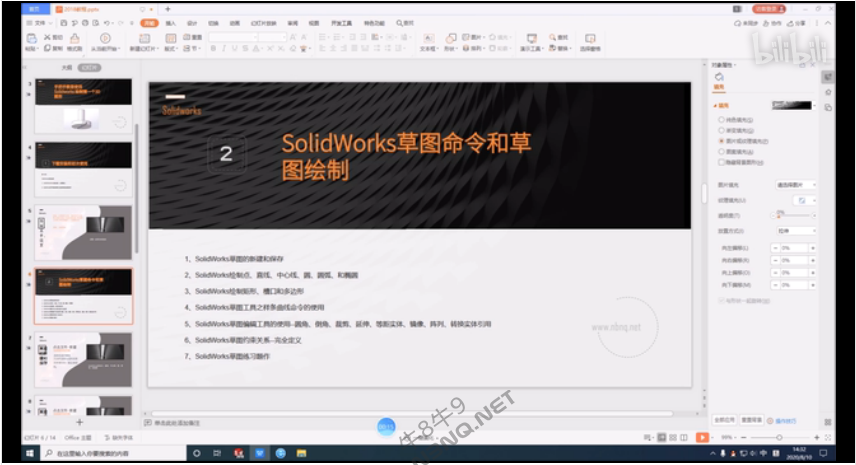Select solid fill (纯色填充) radio button
The width and height of the screenshot is (856, 465).
tap(721, 120)
